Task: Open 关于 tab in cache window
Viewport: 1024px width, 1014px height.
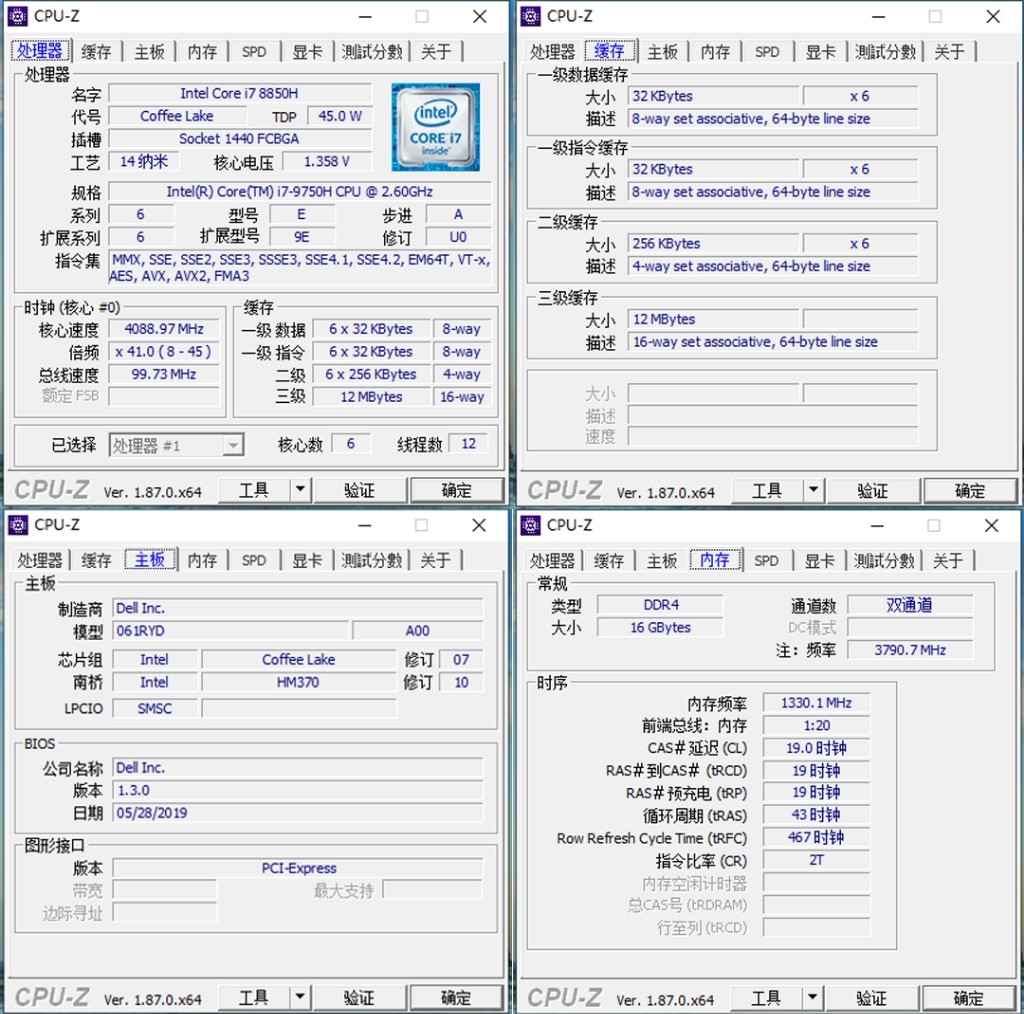Action: [x=949, y=52]
